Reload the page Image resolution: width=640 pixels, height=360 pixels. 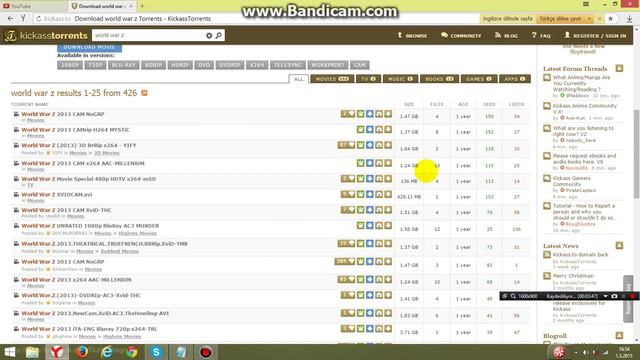pyautogui.click(x=39, y=19)
